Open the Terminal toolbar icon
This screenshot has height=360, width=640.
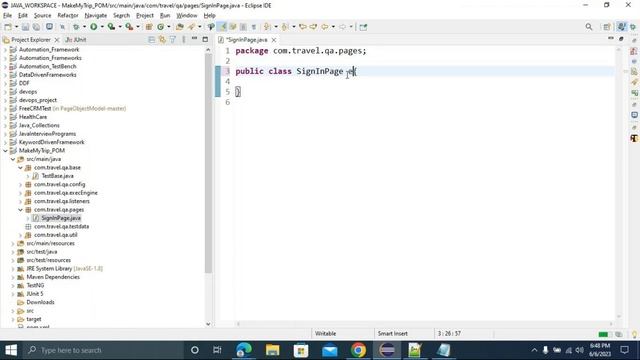49,27
